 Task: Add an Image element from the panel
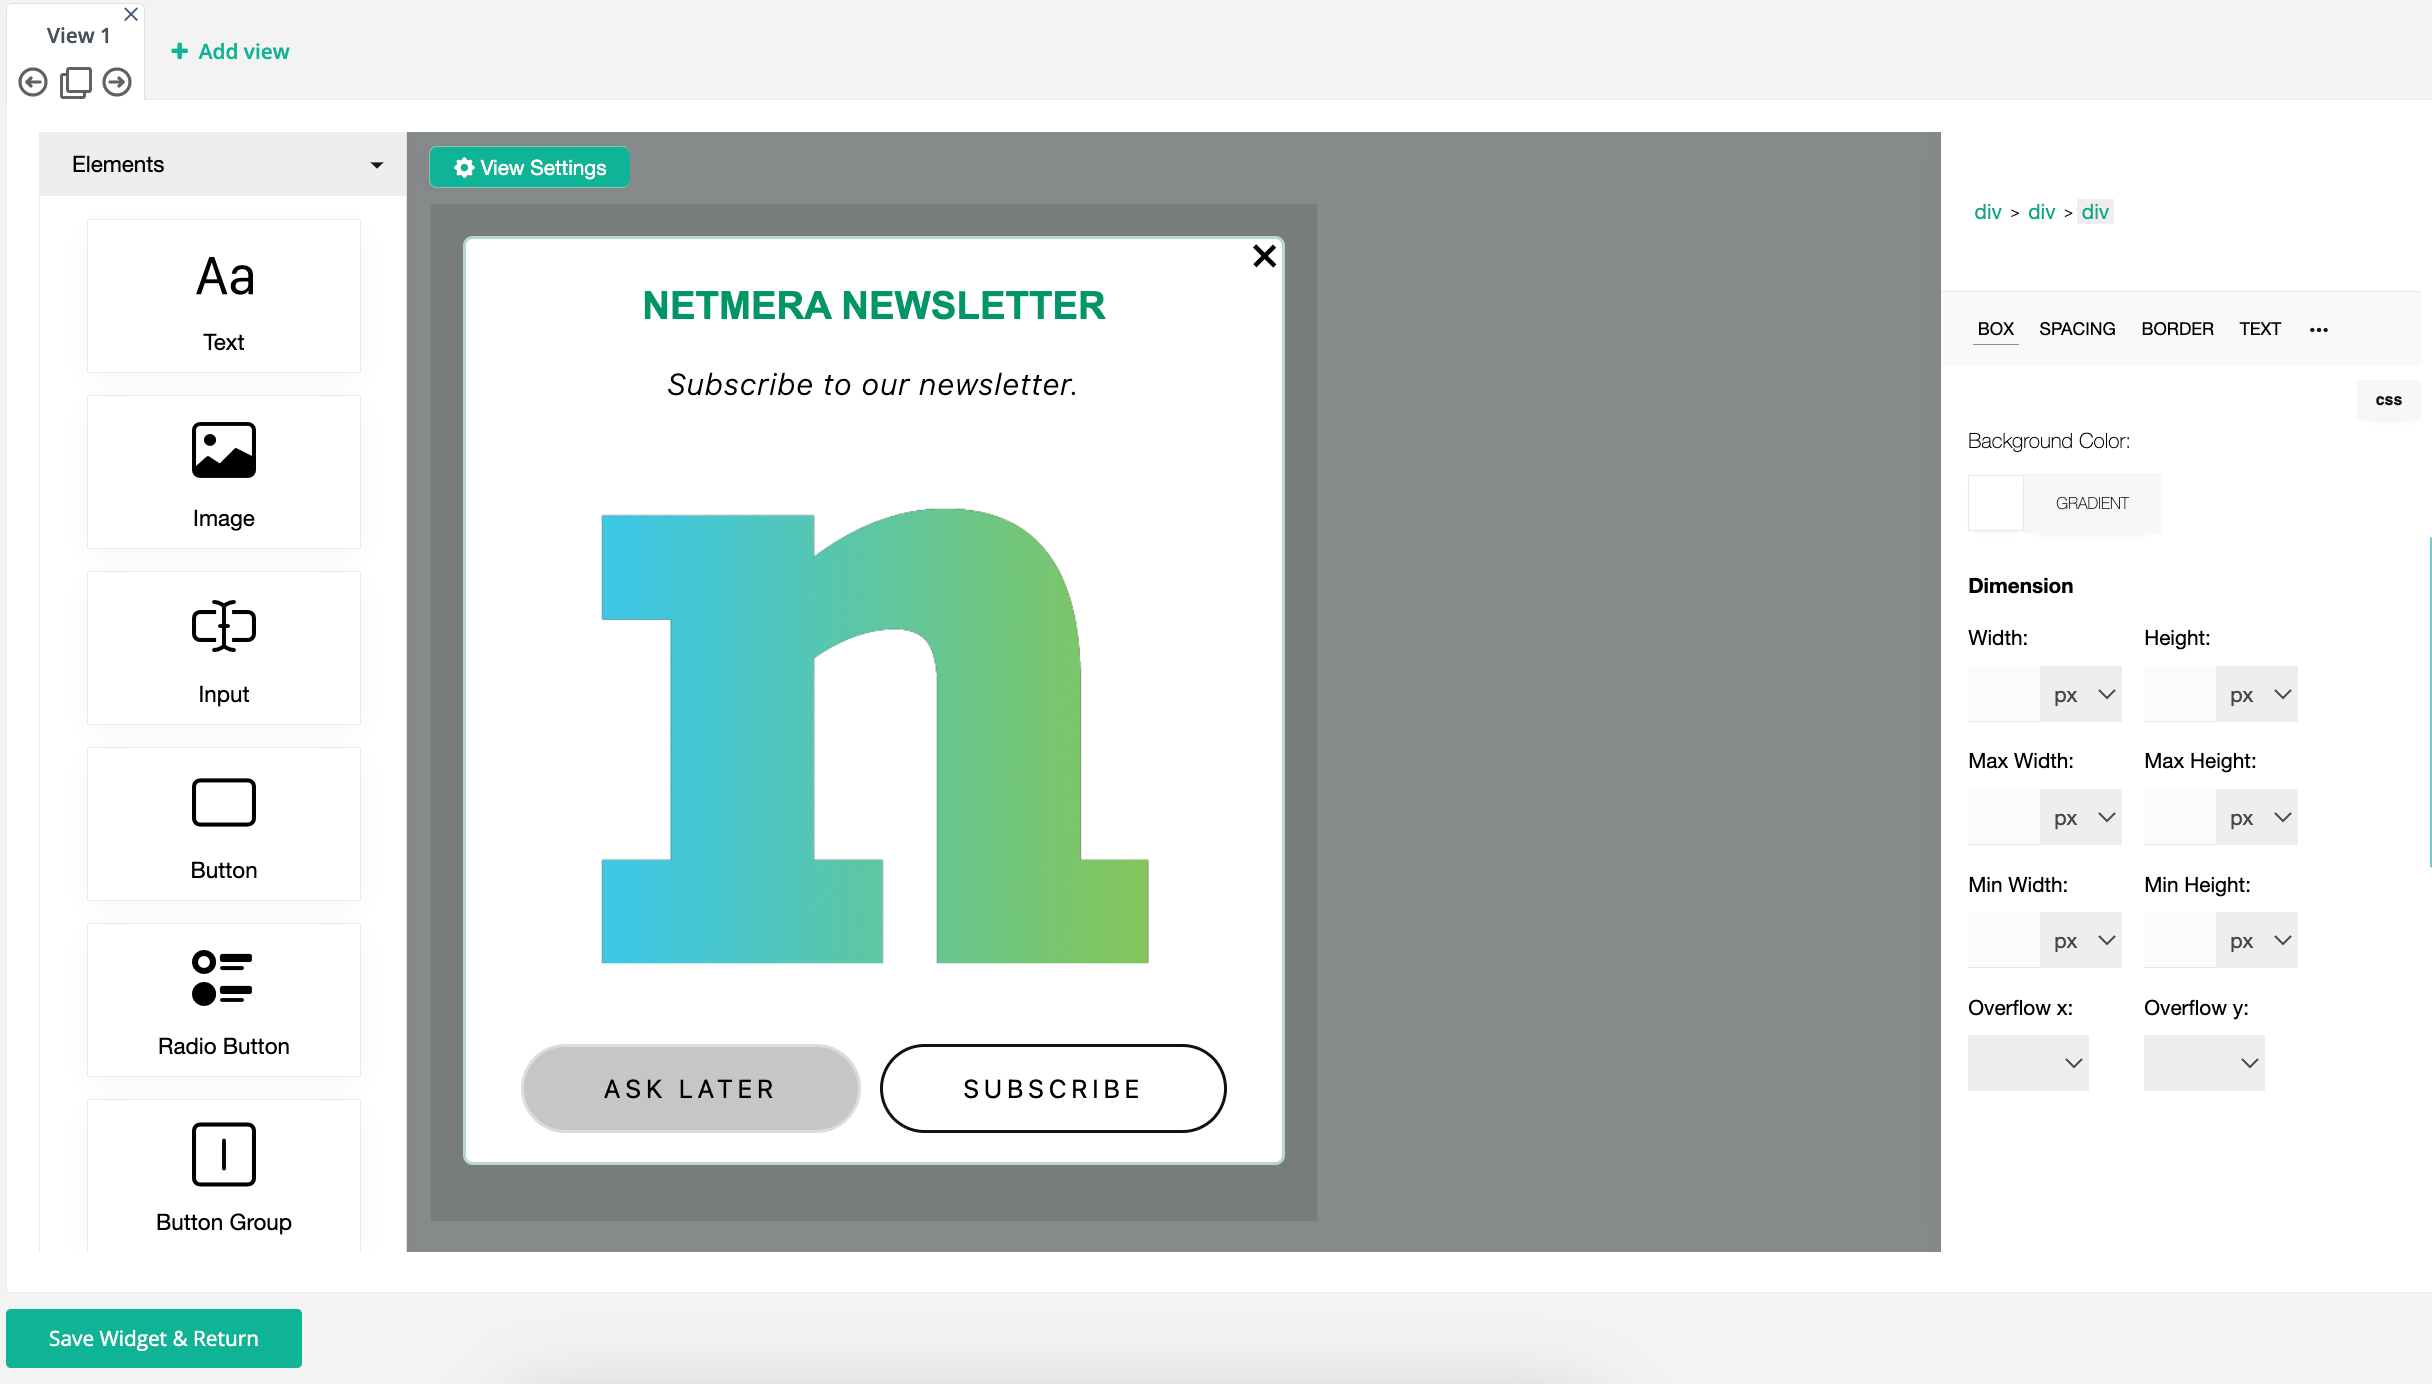tap(223, 473)
